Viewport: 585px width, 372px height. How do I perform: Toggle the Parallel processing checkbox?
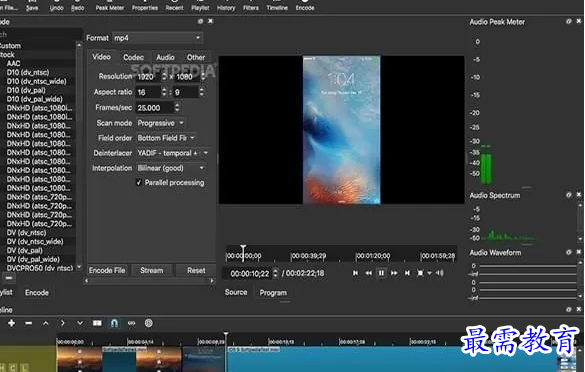[x=139, y=182]
